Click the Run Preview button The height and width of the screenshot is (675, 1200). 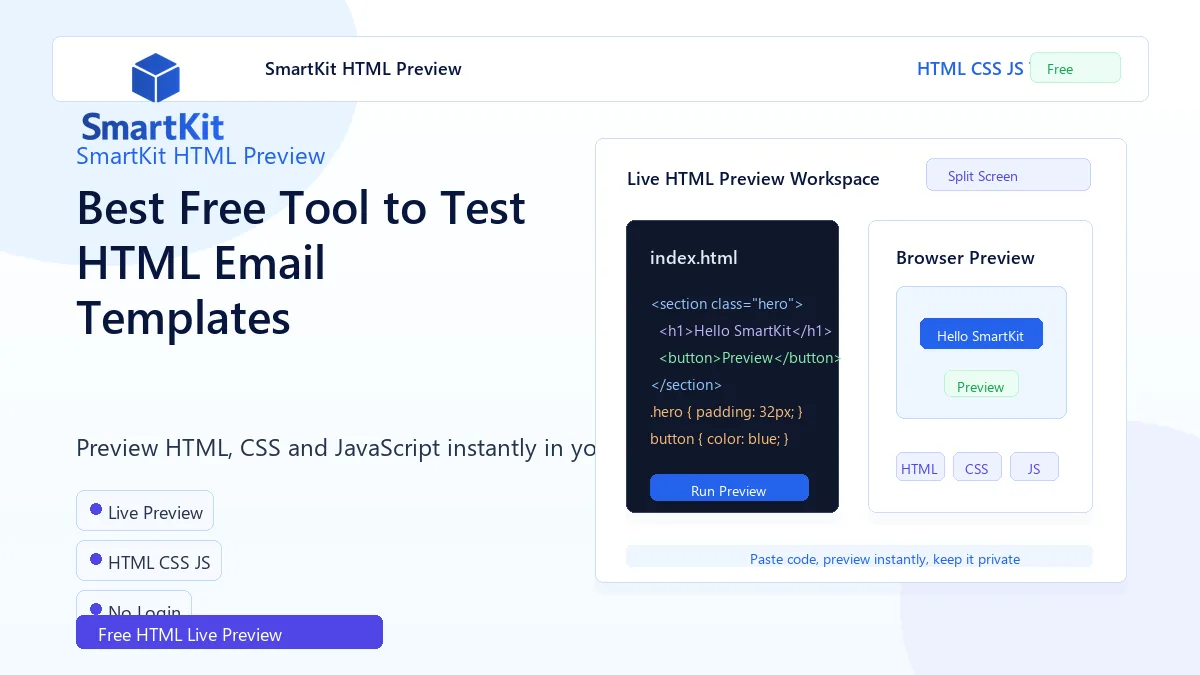729,488
